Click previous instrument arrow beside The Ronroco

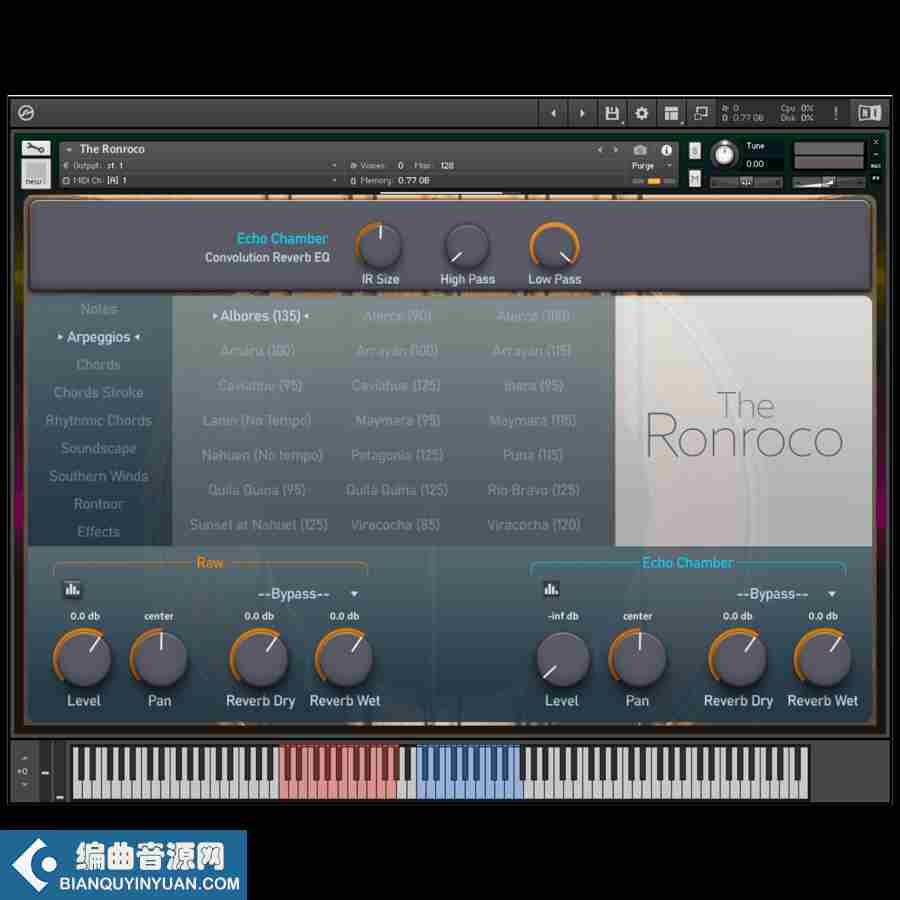pyautogui.click(x=600, y=150)
